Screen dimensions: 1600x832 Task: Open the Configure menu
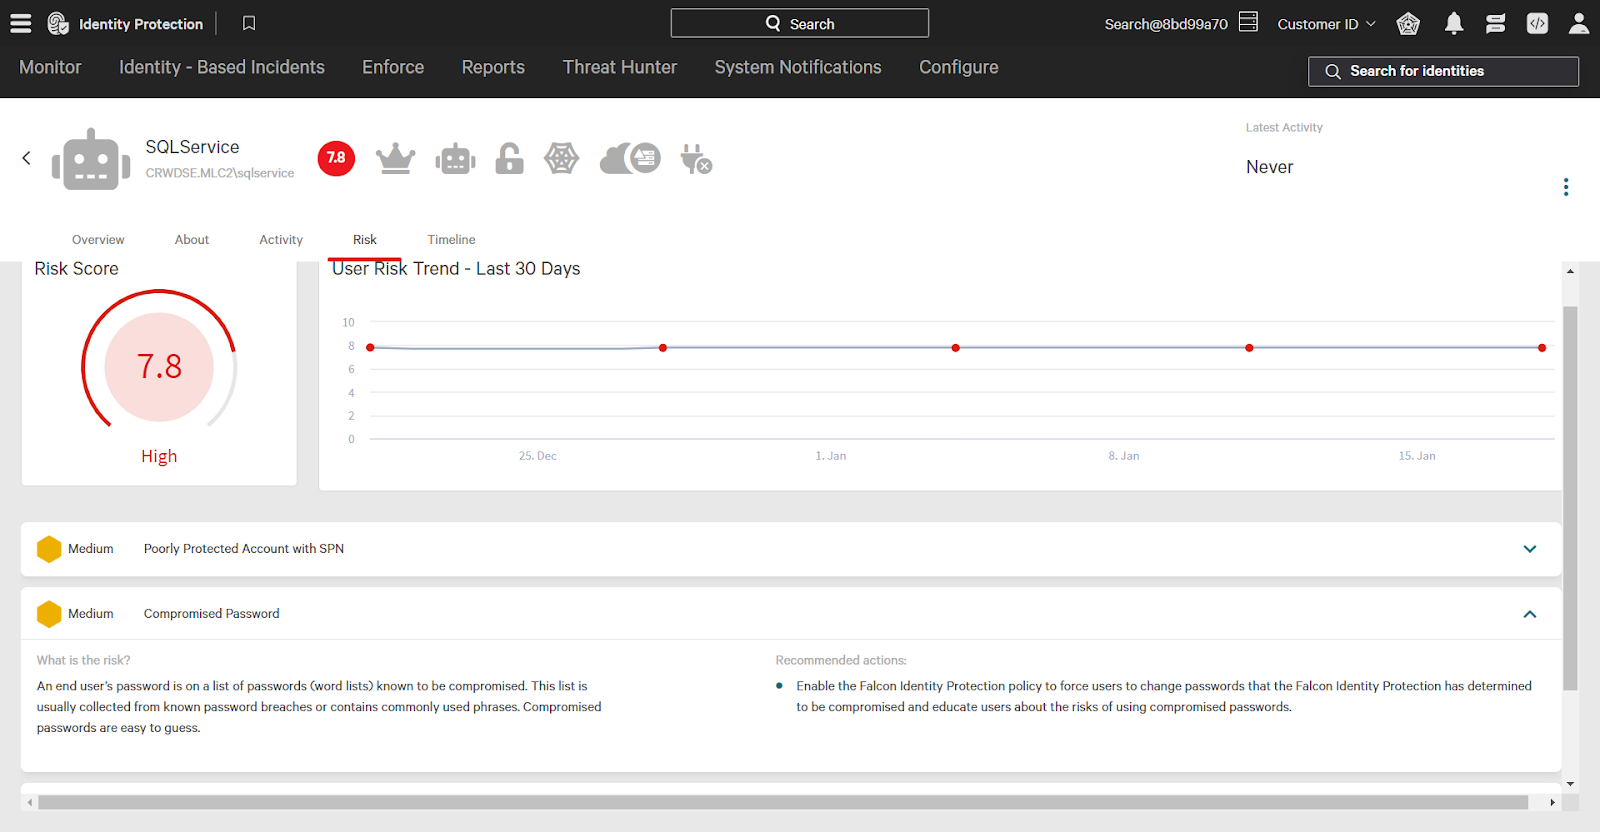(x=959, y=67)
